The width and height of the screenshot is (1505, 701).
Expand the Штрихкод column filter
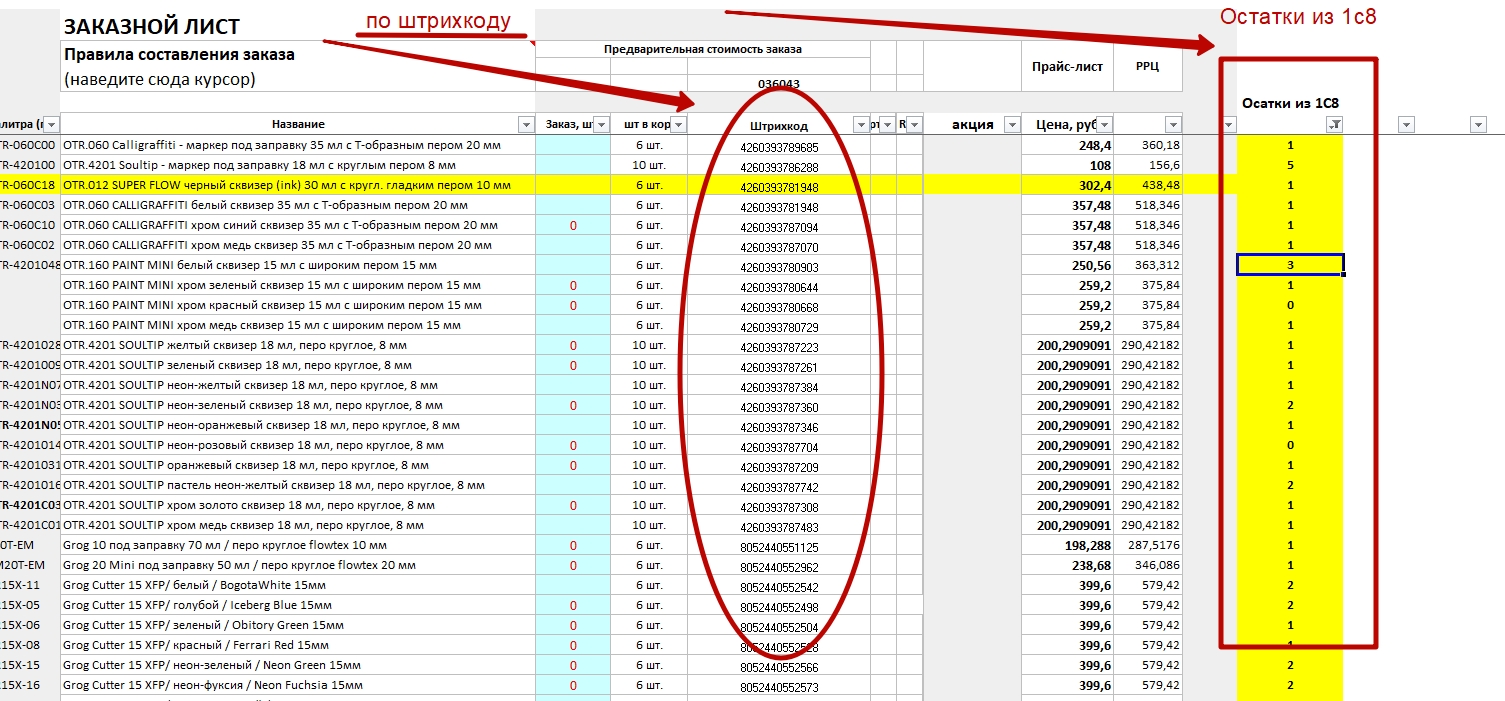(861, 124)
